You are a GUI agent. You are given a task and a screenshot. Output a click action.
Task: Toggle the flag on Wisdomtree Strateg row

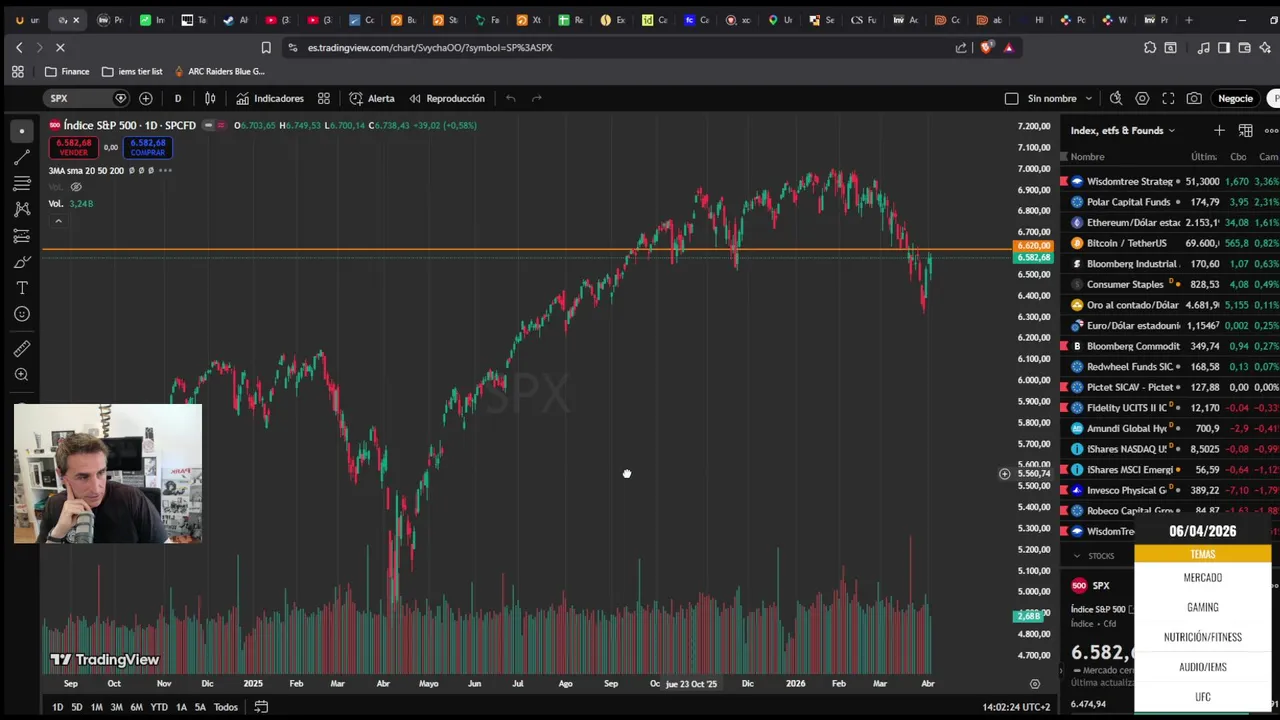[1064, 181]
